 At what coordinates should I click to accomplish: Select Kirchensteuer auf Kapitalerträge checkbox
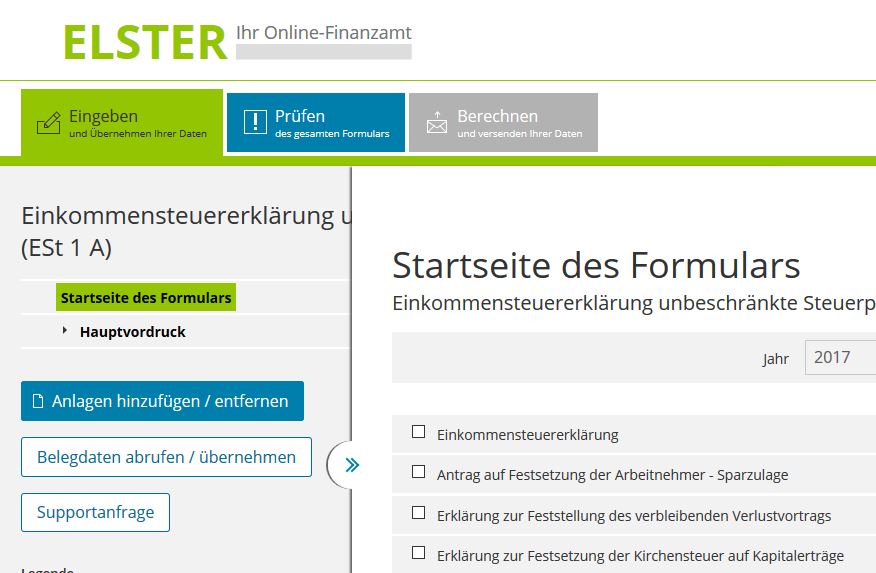[418, 553]
